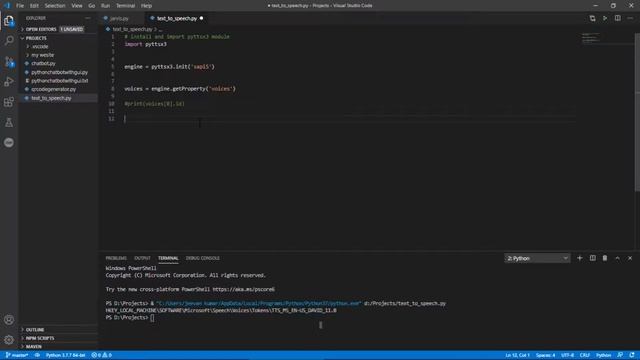Viewport: 640px width, 360px height.
Task: Select text_to_speech.py in explorer tree
Action: click(x=51, y=98)
